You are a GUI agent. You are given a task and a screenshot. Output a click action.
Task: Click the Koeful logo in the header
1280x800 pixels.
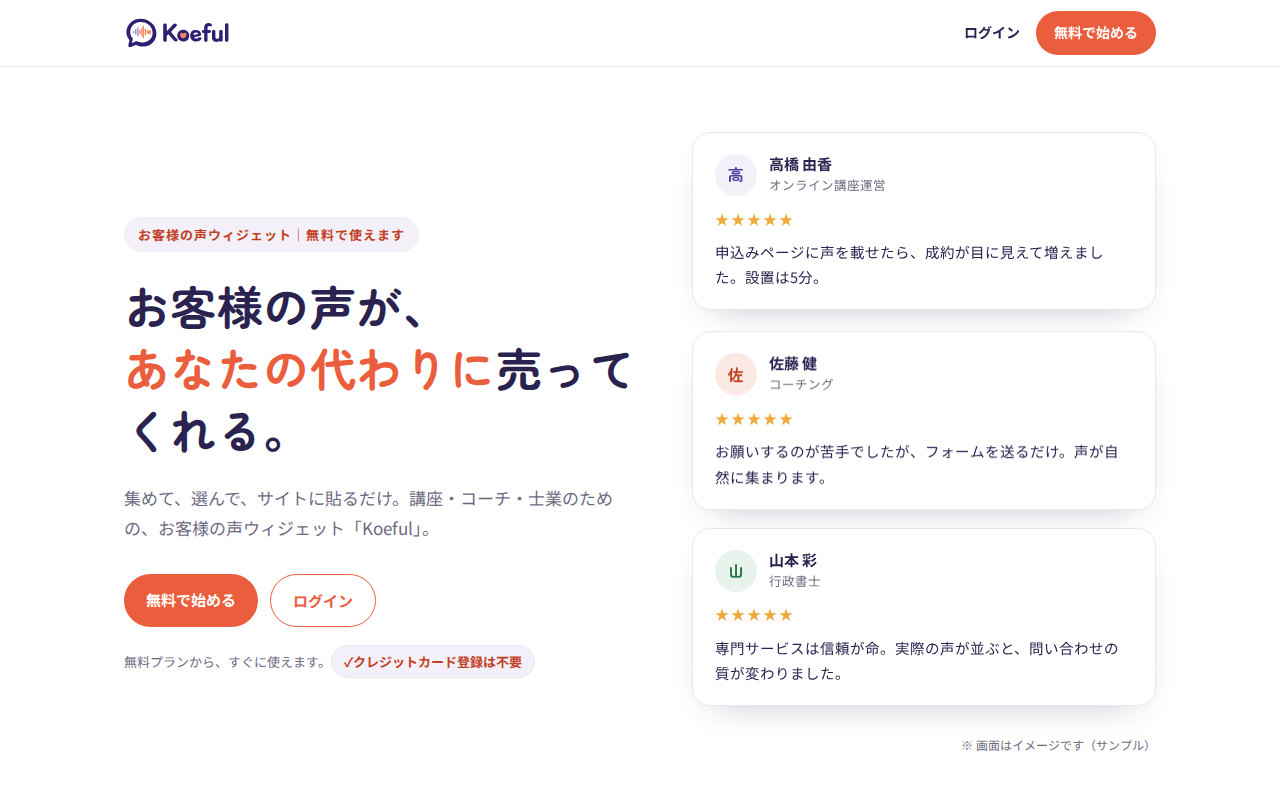pos(178,33)
